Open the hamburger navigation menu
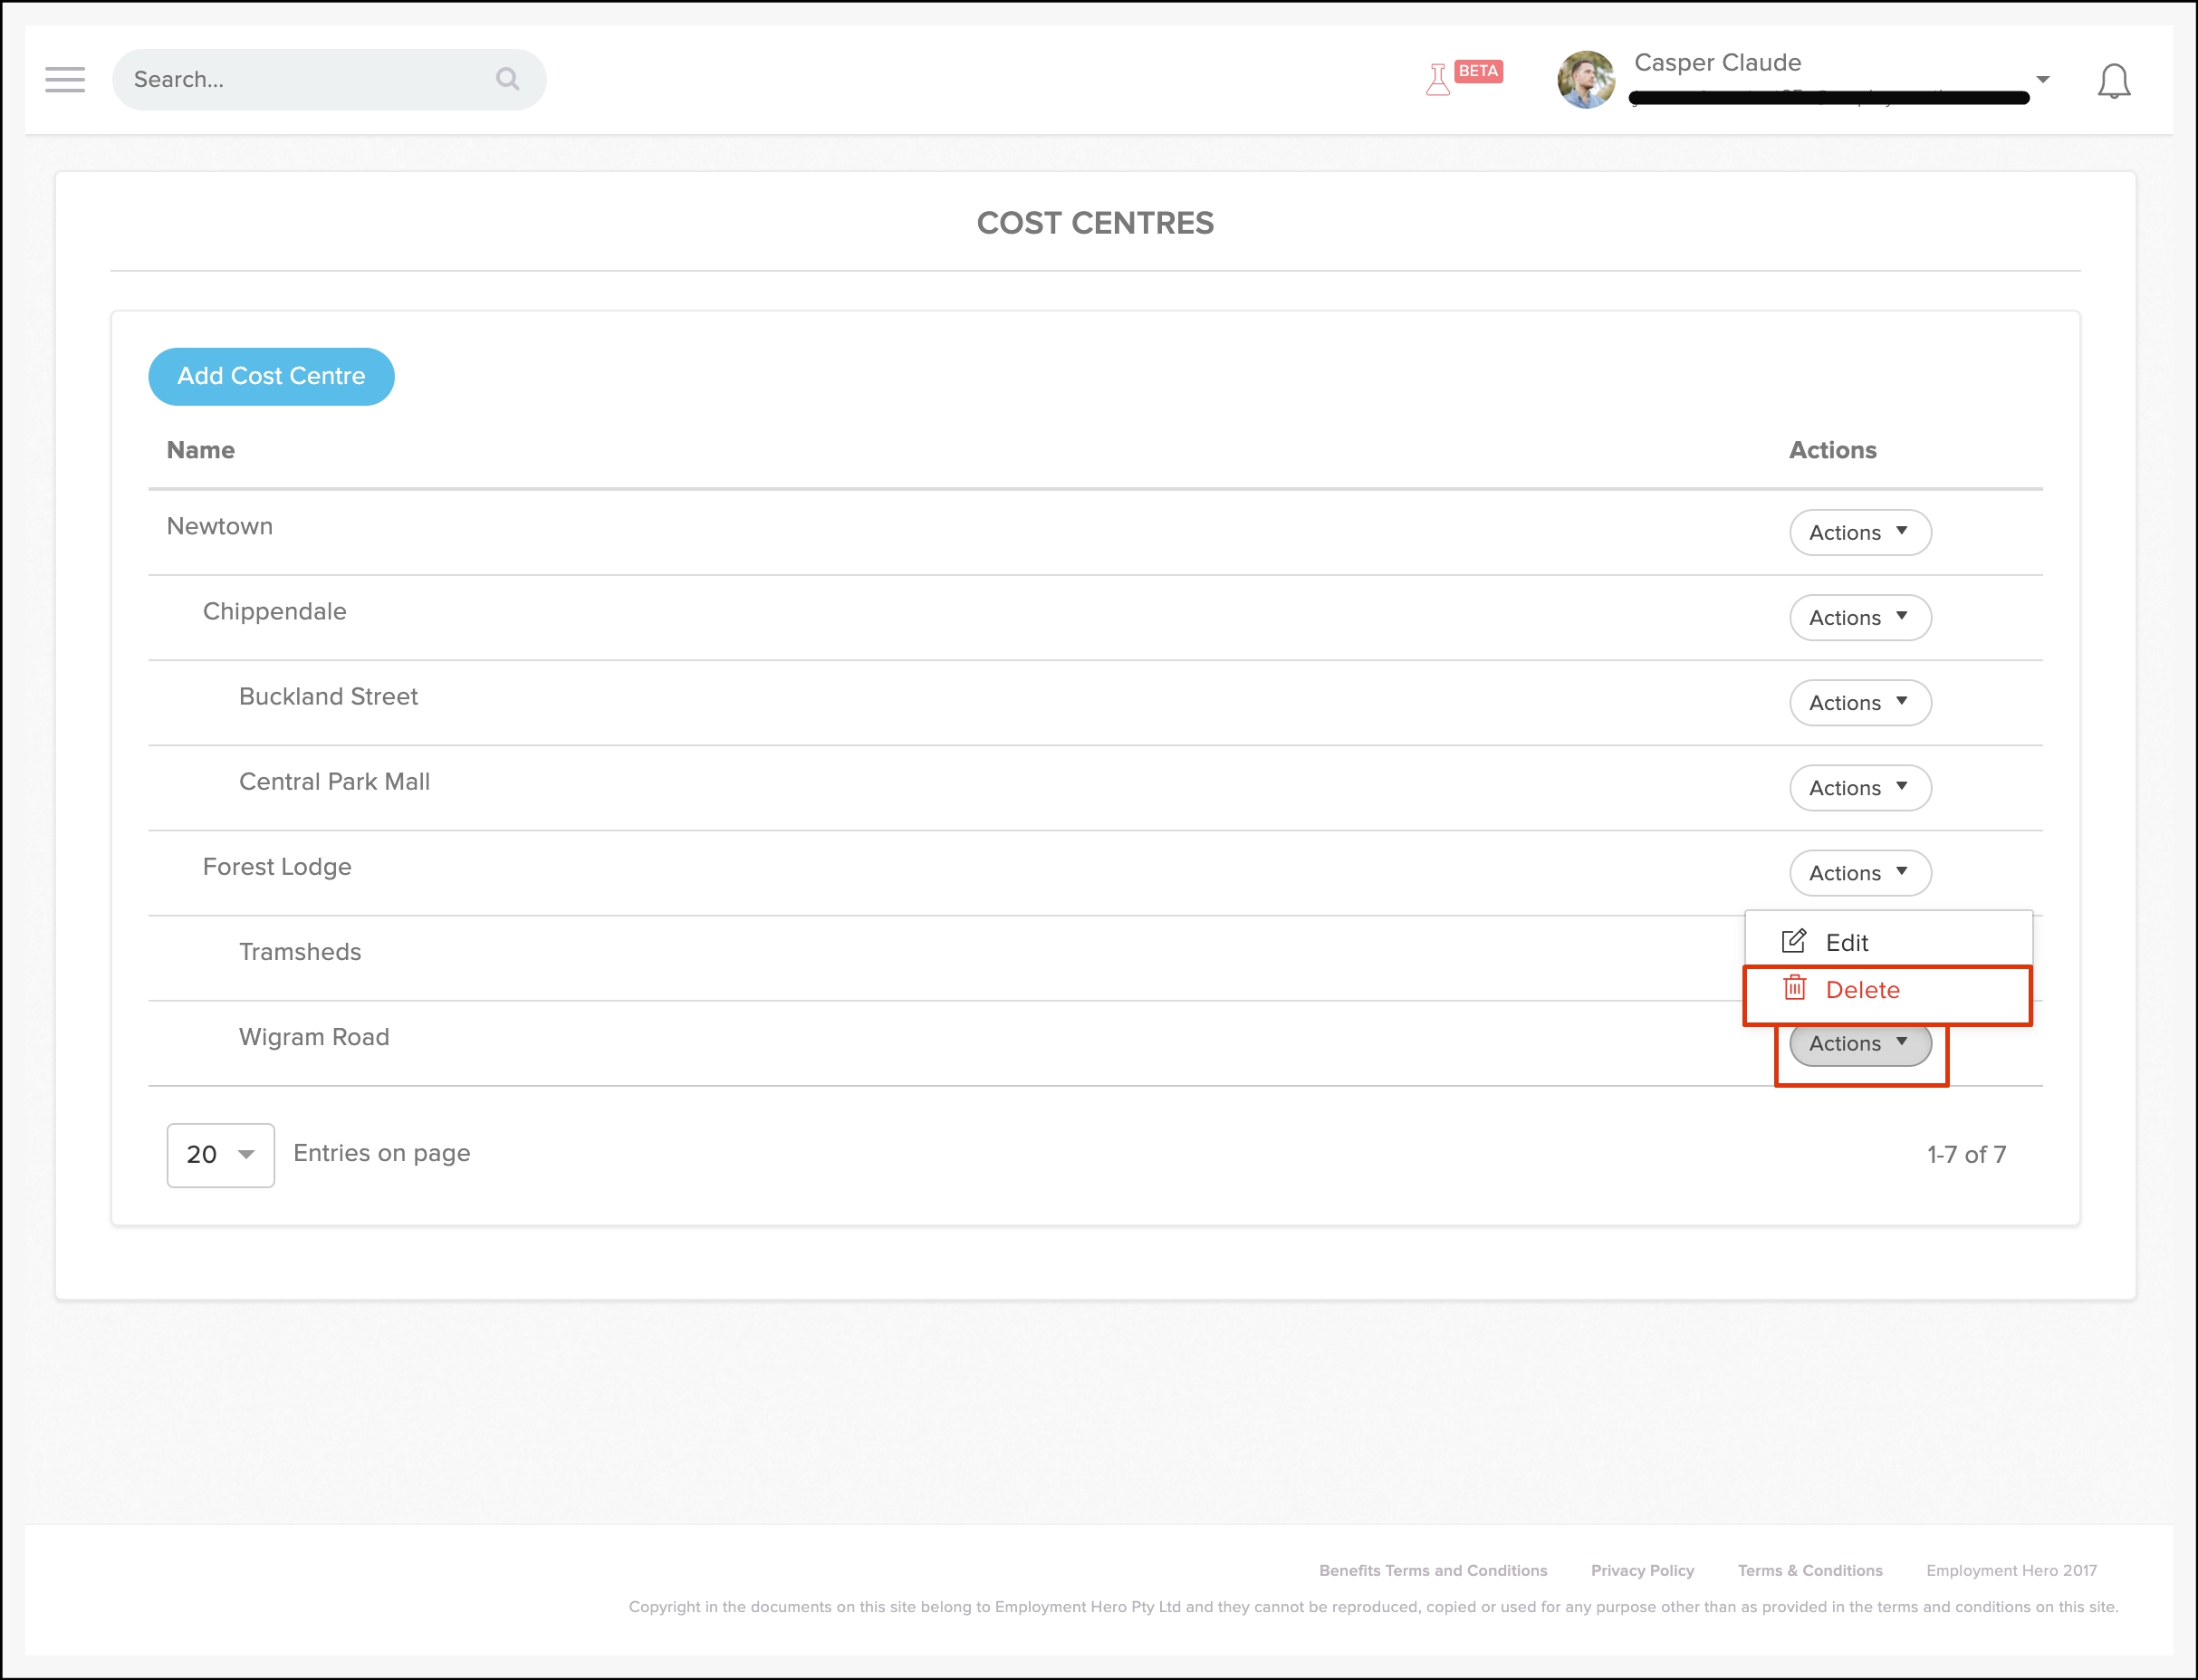 click(x=64, y=79)
